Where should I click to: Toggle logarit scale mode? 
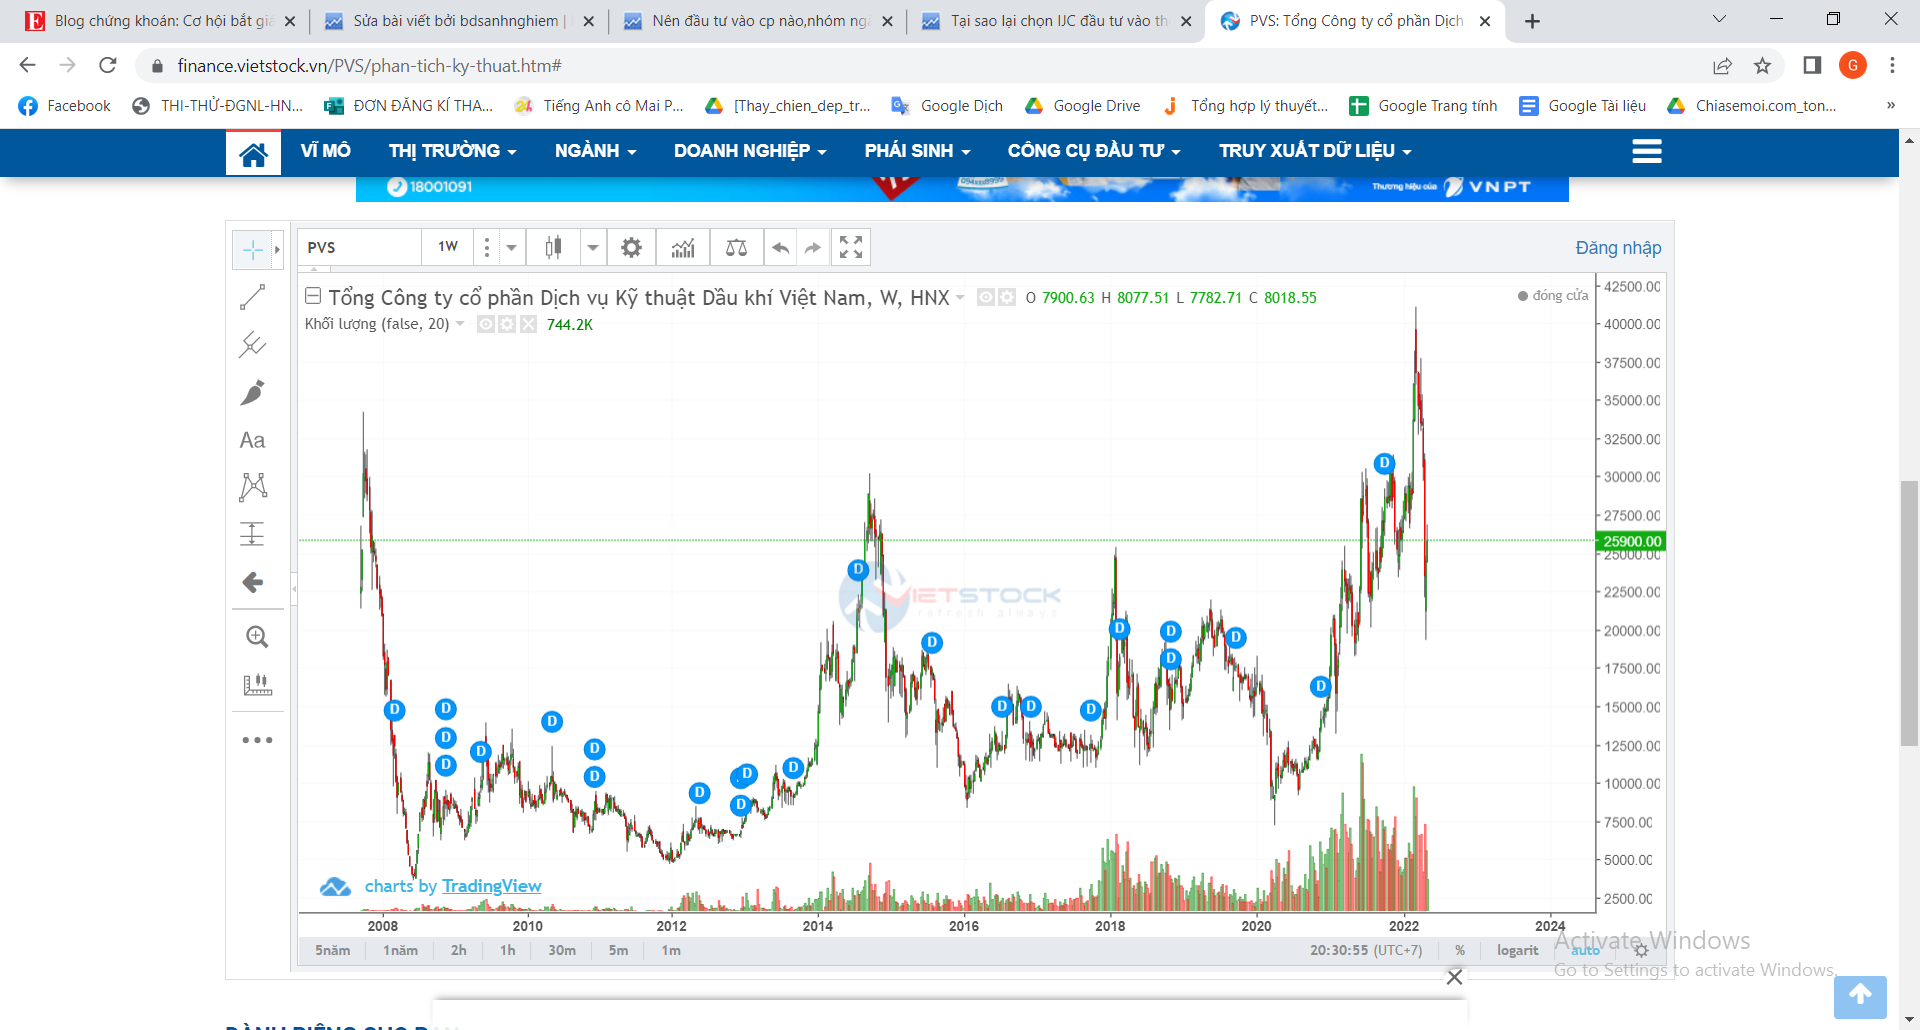[1517, 951]
